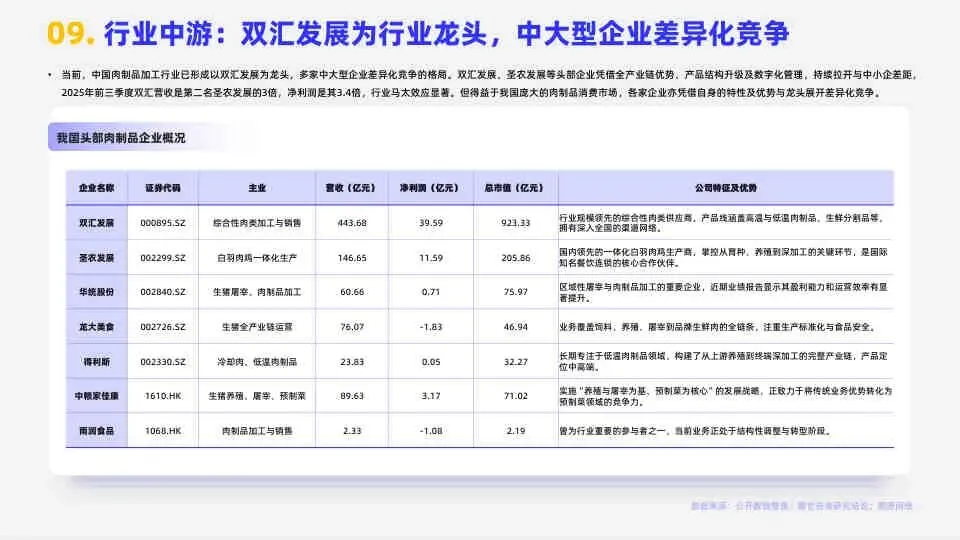Click the net profit value 0.71
The image size is (960, 540).
(431, 292)
